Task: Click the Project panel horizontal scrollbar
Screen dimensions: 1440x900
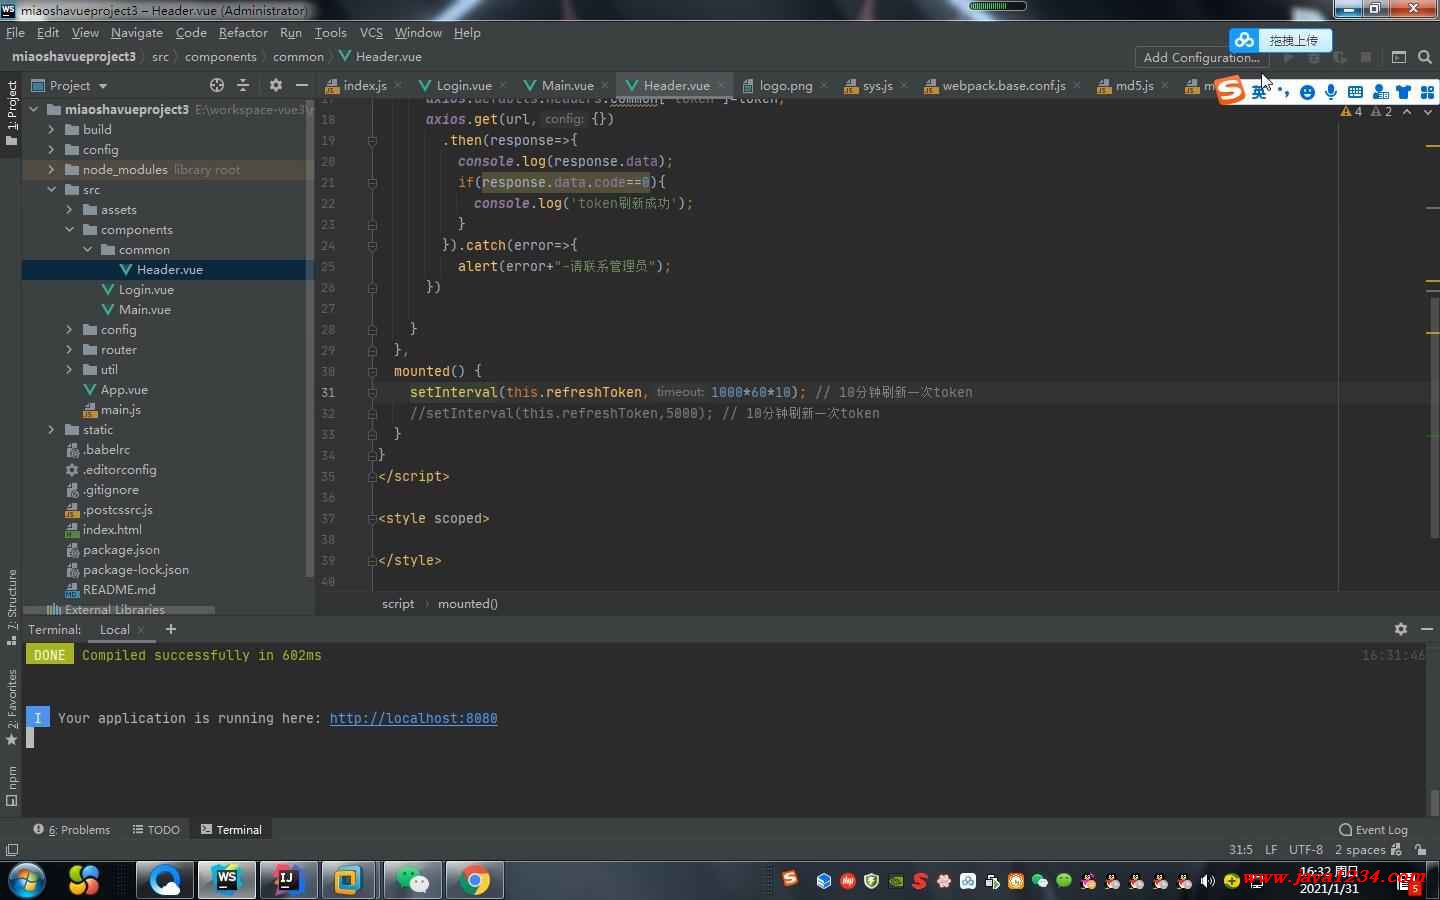Action: click(x=120, y=609)
